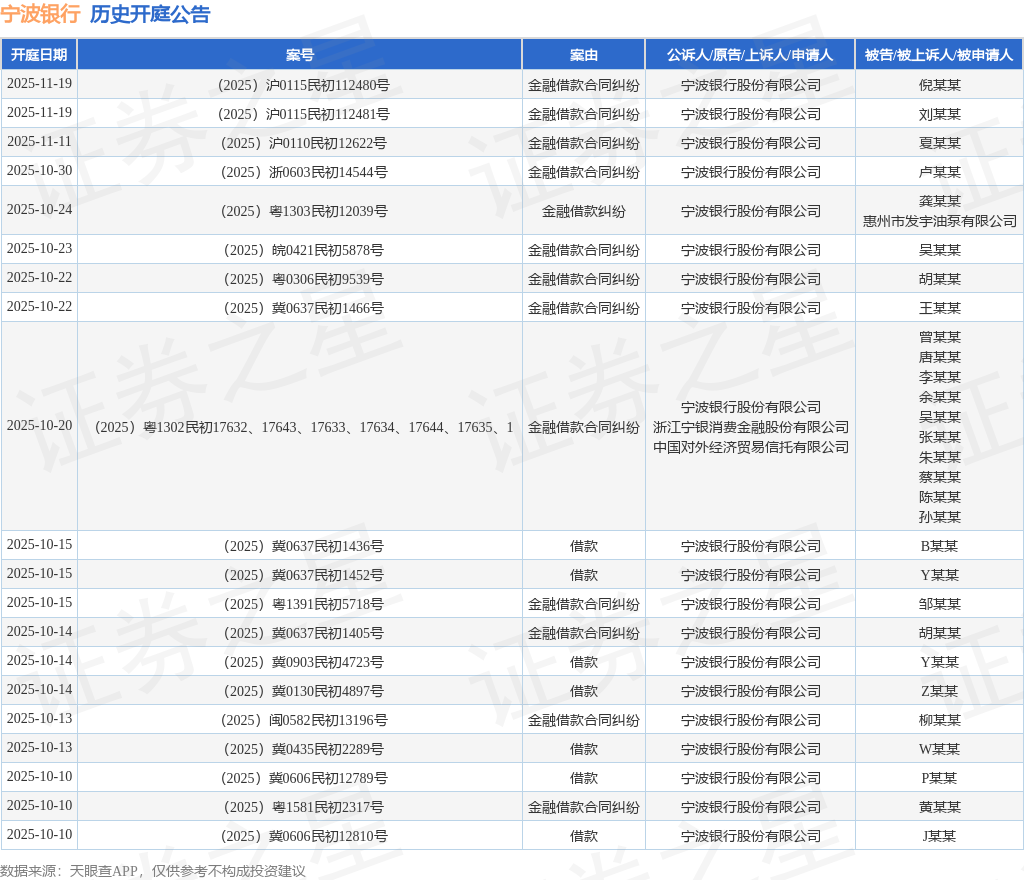Viewport: 1024px width, 880px height.
Task: Select case number 沪0115民初112480号
Action: click(x=304, y=86)
